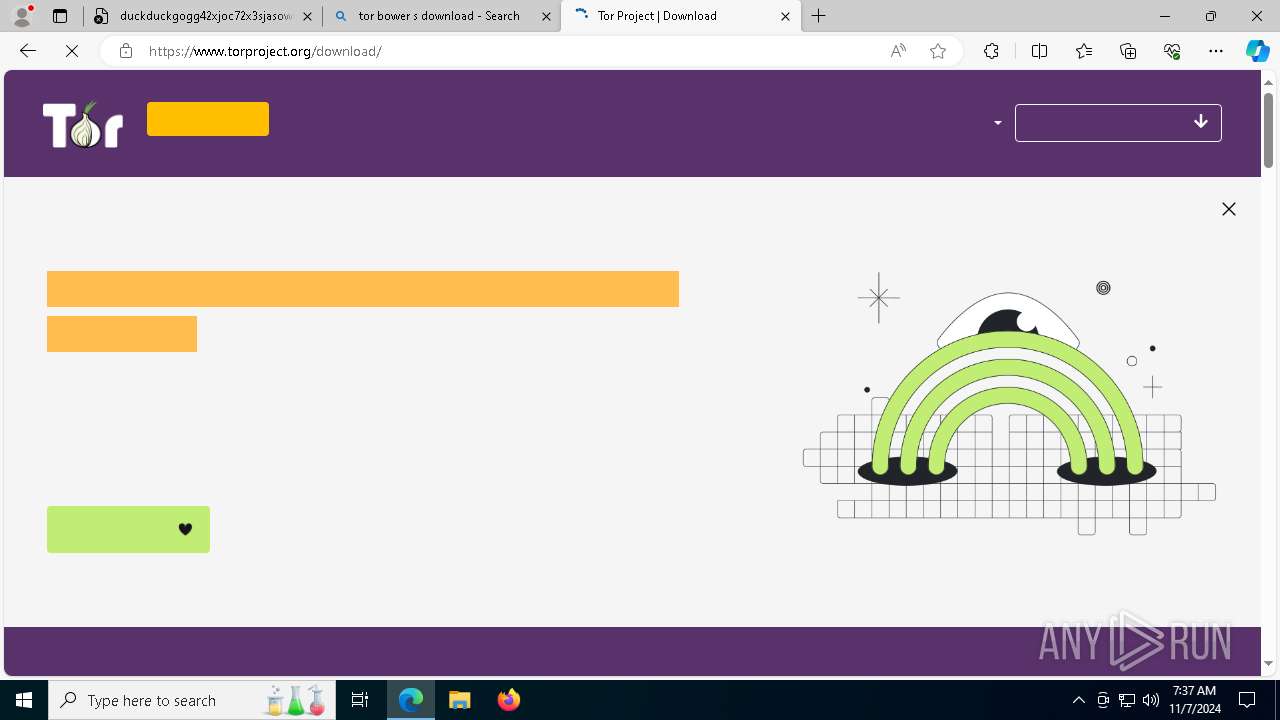Open the browser profile icon
This screenshot has height=720, width=1280.
(22, 16)
